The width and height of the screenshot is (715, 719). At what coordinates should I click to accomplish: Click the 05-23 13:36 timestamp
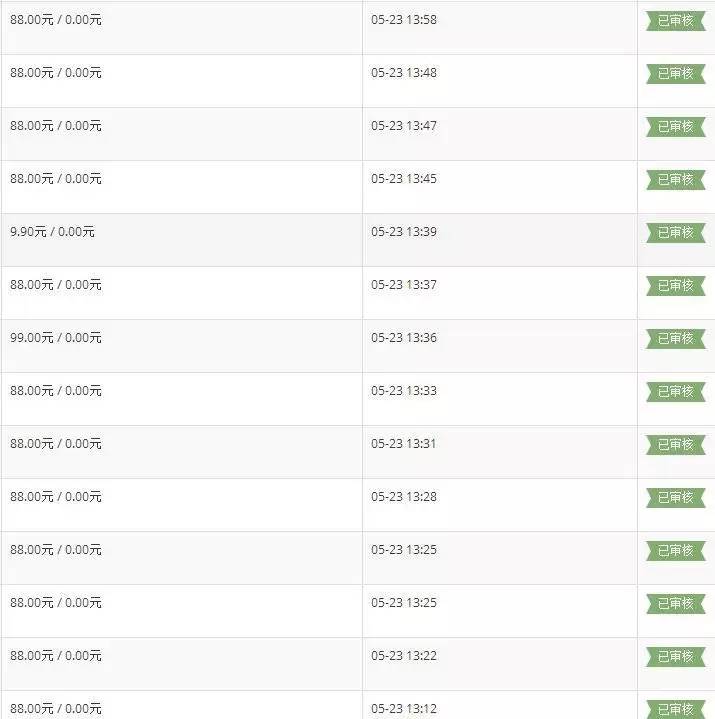pos(404,338)
